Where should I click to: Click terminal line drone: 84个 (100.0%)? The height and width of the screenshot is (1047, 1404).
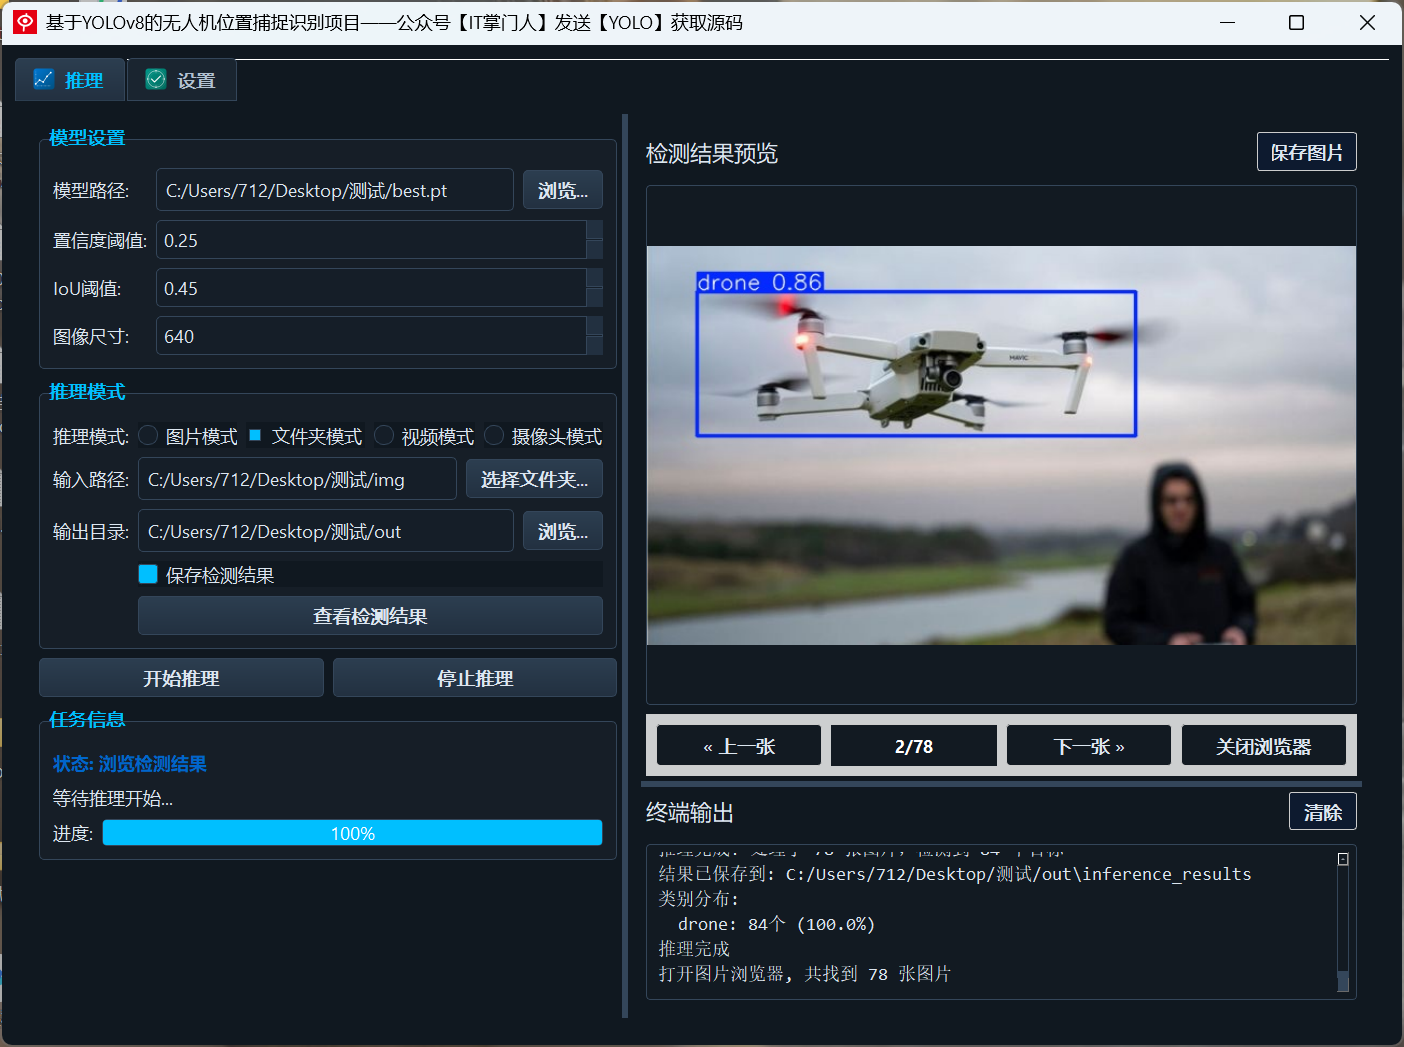click(x=776, y=924)
